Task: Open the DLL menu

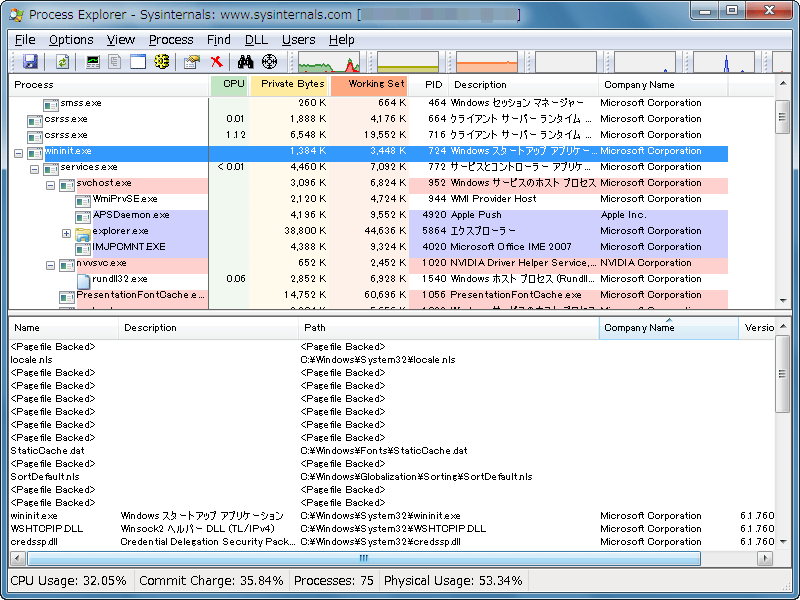Action: pos(256,39)
